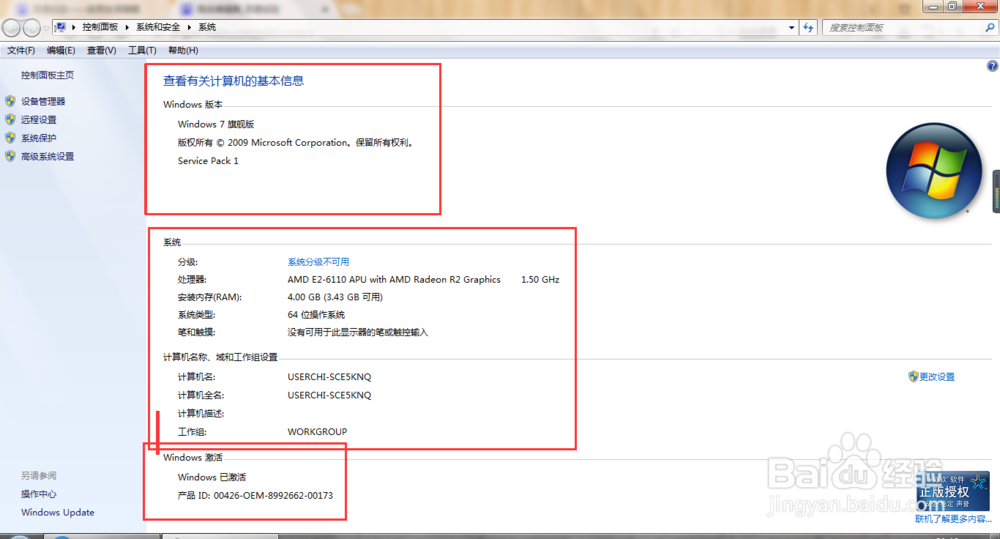Close the System window
This screenshot has width=1000, height=539.
coord(980,6)
